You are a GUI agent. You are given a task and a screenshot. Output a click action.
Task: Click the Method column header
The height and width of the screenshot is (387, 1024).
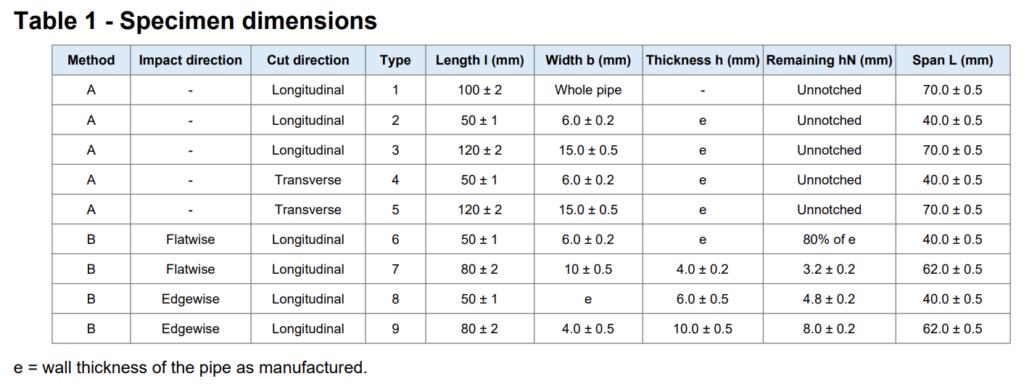point(91,60)
